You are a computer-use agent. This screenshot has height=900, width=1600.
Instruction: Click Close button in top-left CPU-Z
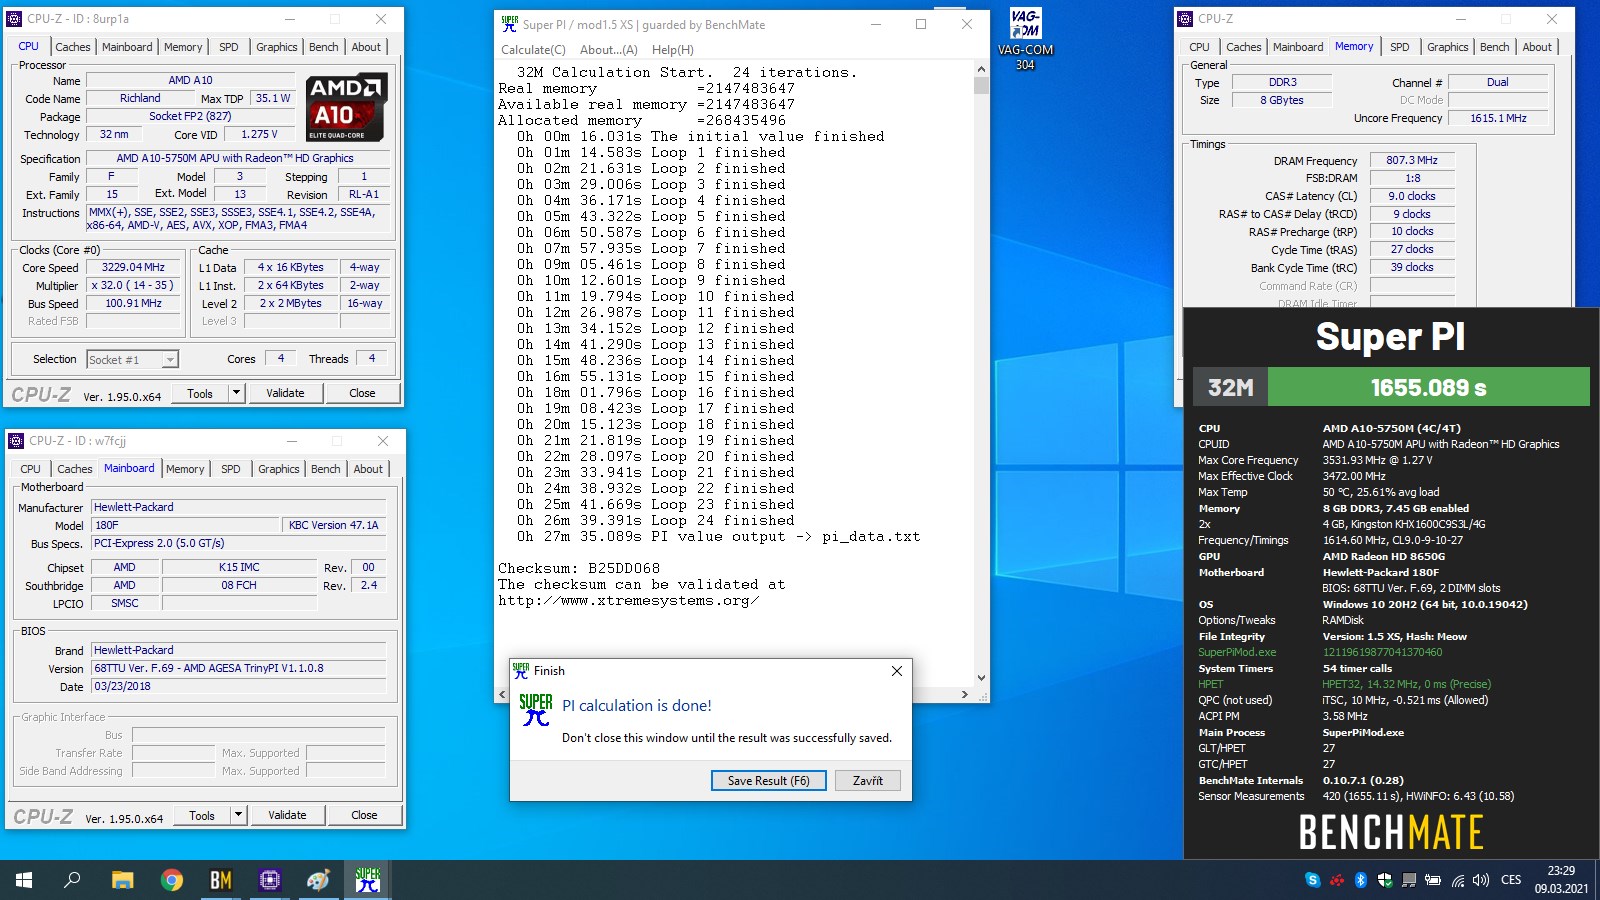(362, 393)
